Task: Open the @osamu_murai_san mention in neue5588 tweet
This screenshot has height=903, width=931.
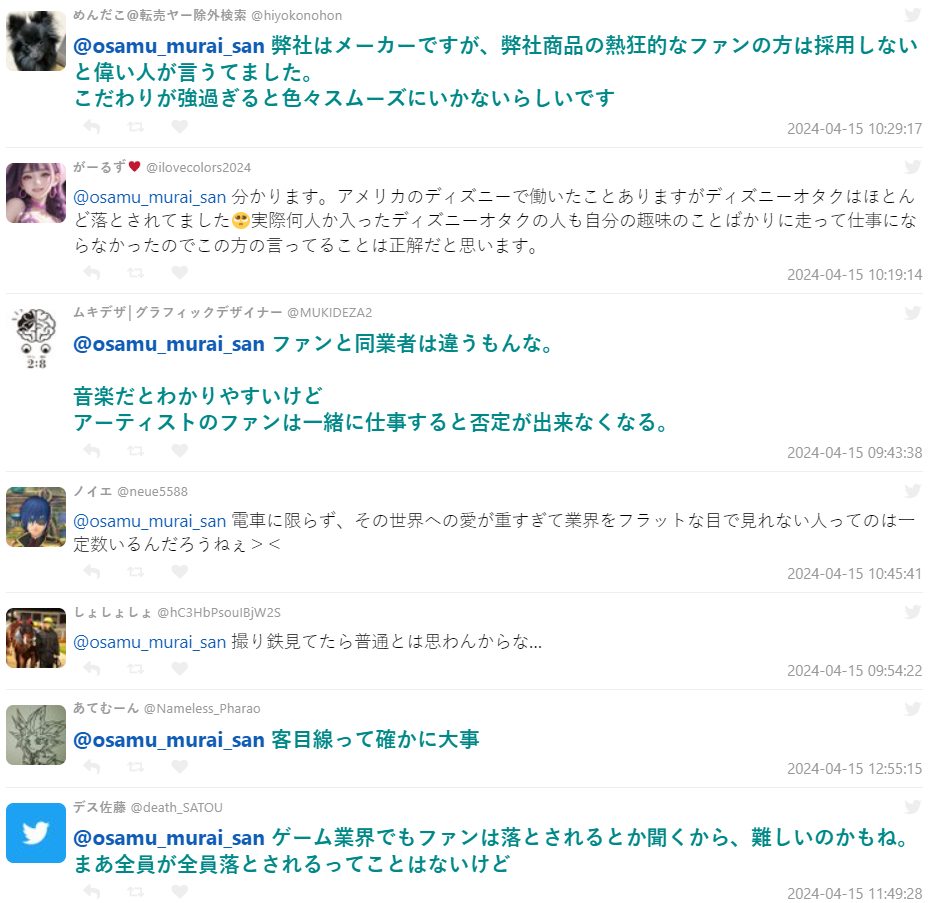Action: pos(150,521)
